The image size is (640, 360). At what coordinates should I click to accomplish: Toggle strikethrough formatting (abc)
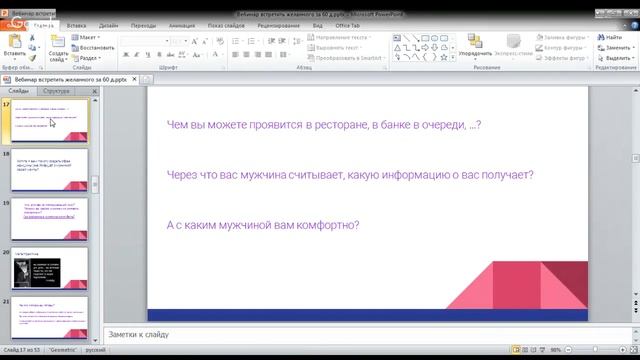[x=170, y=55]
